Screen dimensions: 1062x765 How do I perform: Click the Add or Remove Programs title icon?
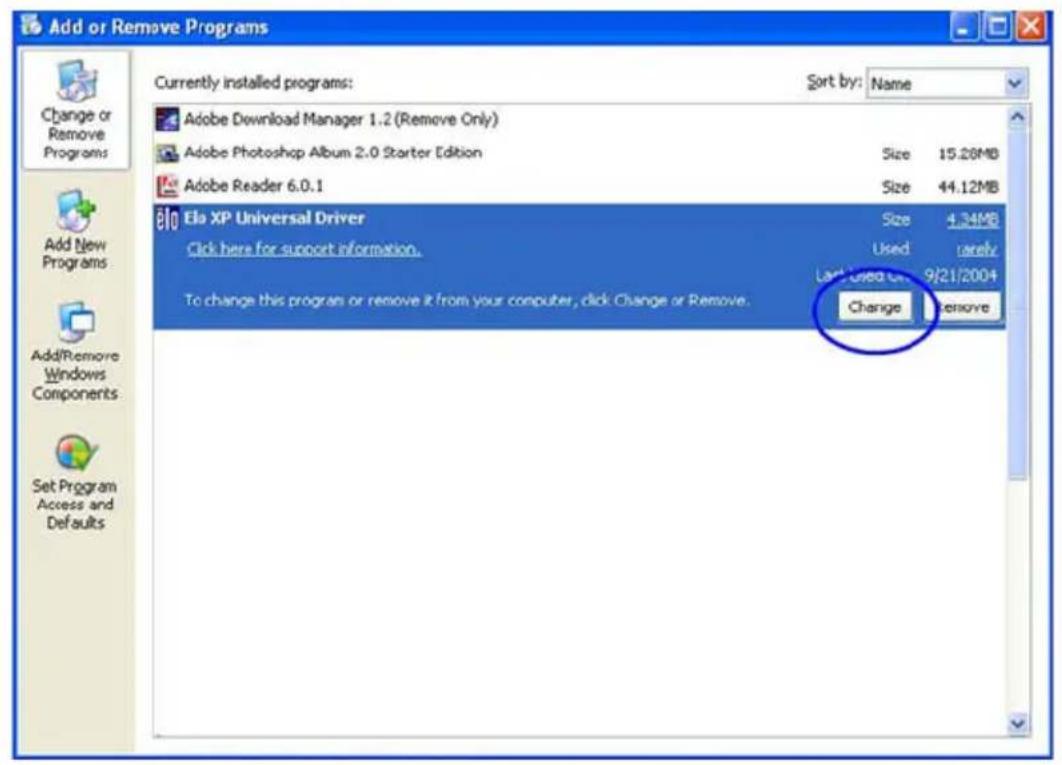point(31,26)
